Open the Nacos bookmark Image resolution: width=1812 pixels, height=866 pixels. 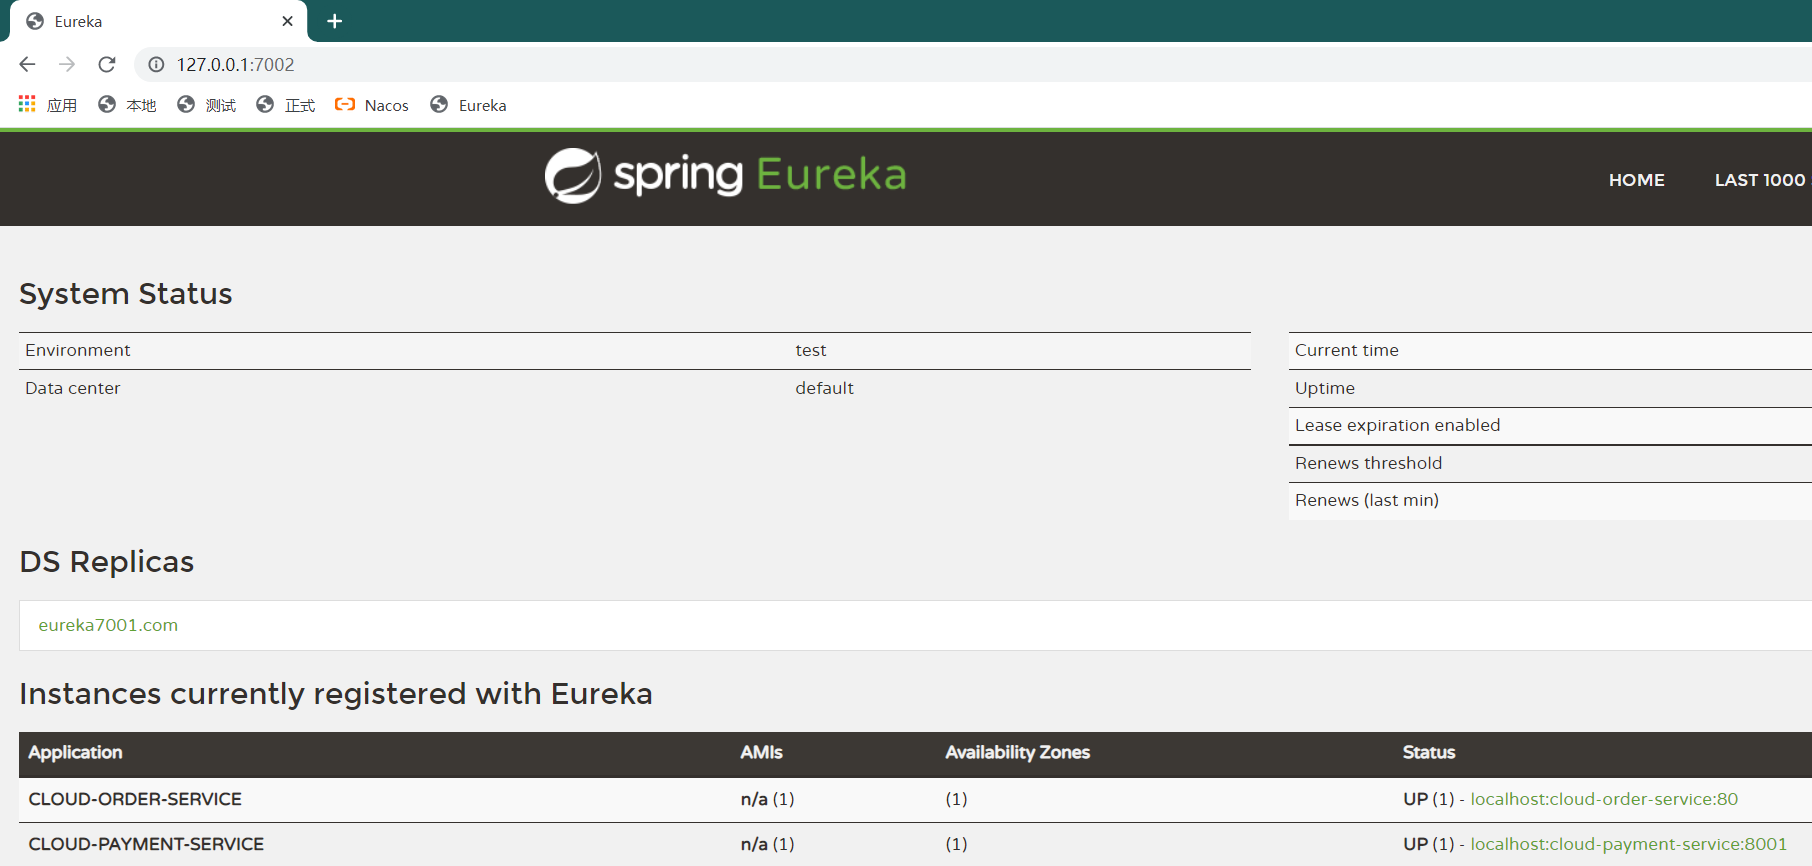(x=372, y=105)
